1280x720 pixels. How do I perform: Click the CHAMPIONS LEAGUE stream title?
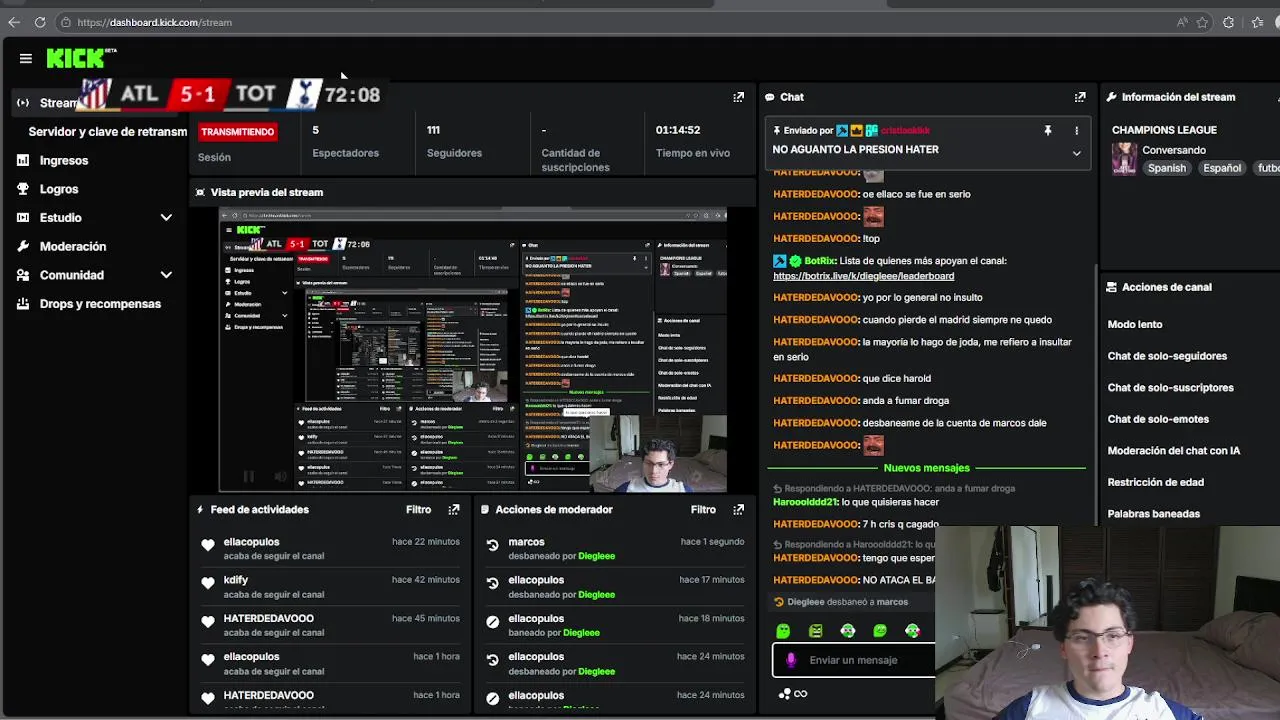(x=1164, y=130)
